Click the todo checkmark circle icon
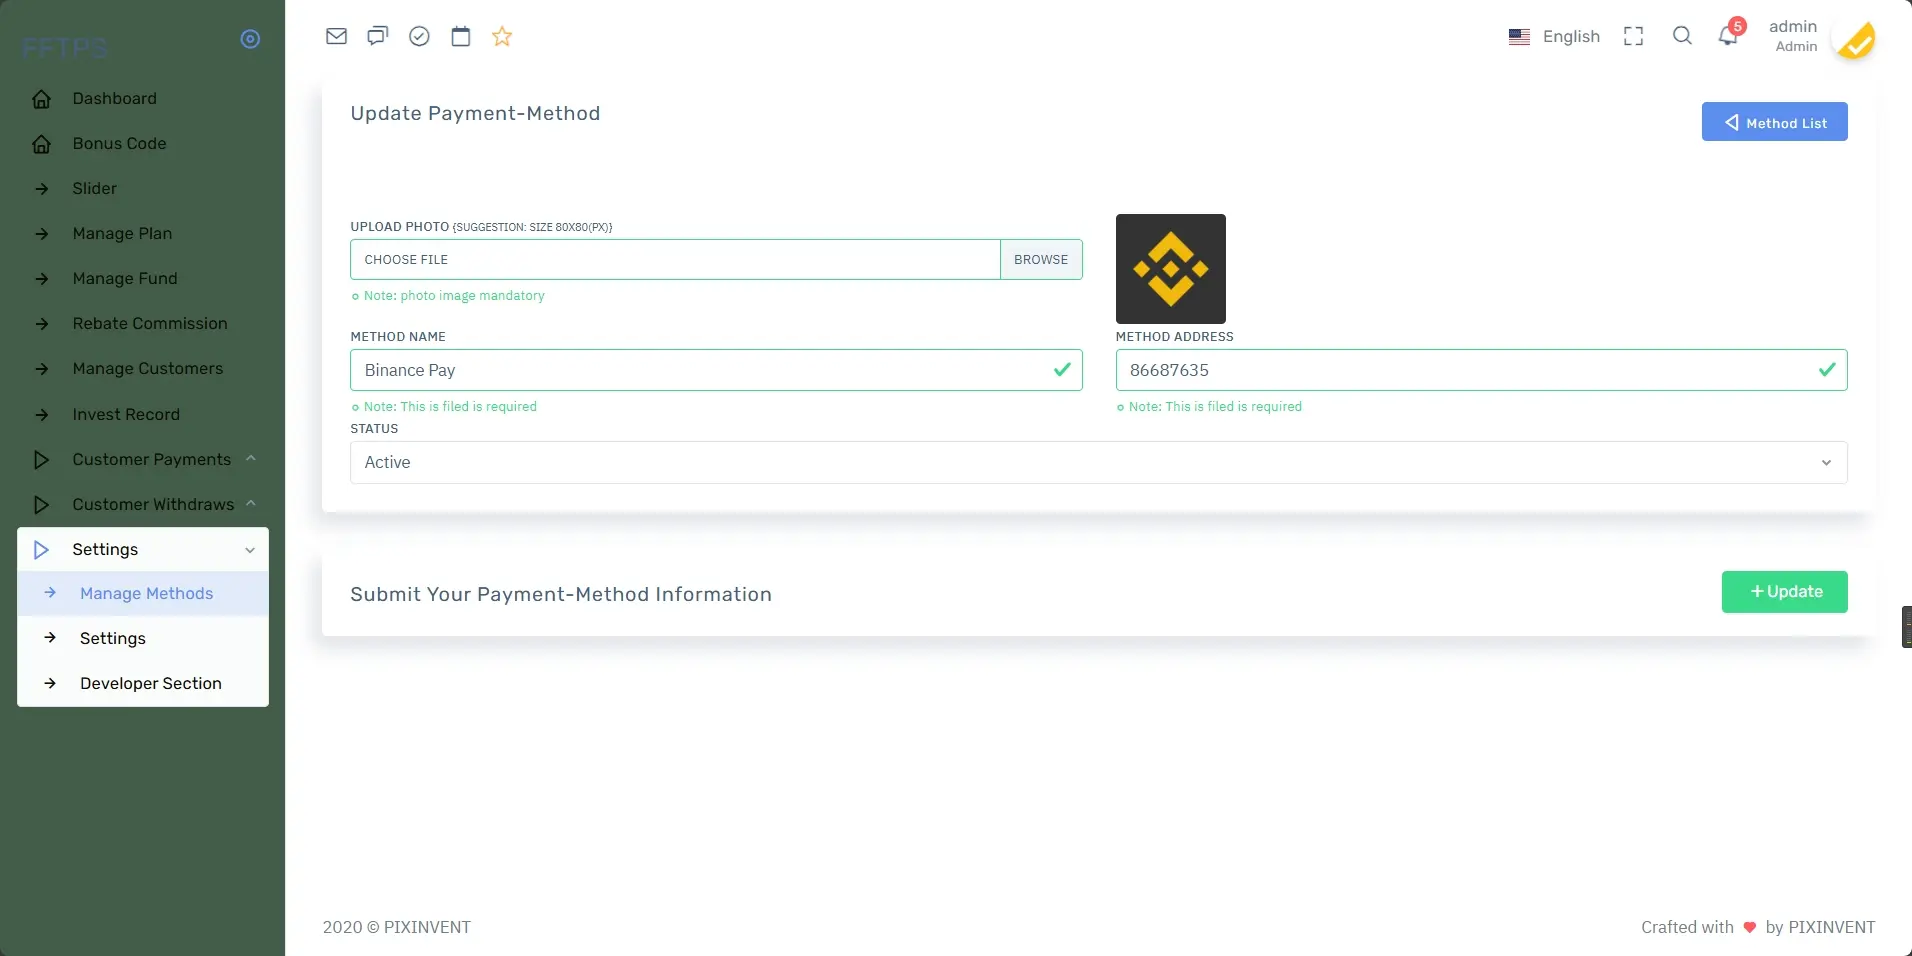Image resolution: width=1912 pixels, height=956 pixels. 419,37
